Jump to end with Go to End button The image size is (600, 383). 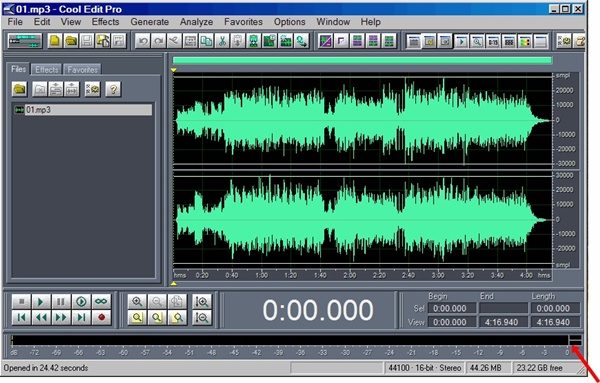click(81, 318)
